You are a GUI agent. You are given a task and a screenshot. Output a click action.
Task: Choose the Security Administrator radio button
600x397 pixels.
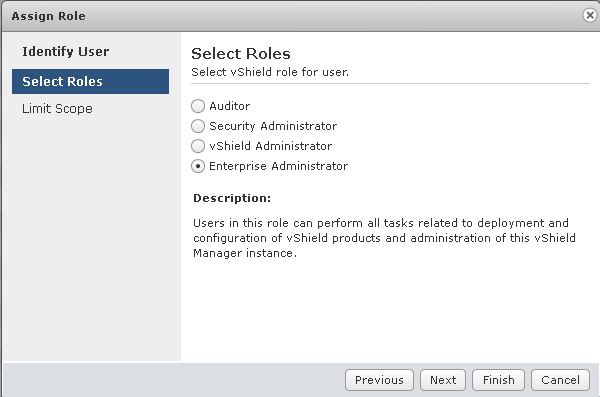coord(198,126)
